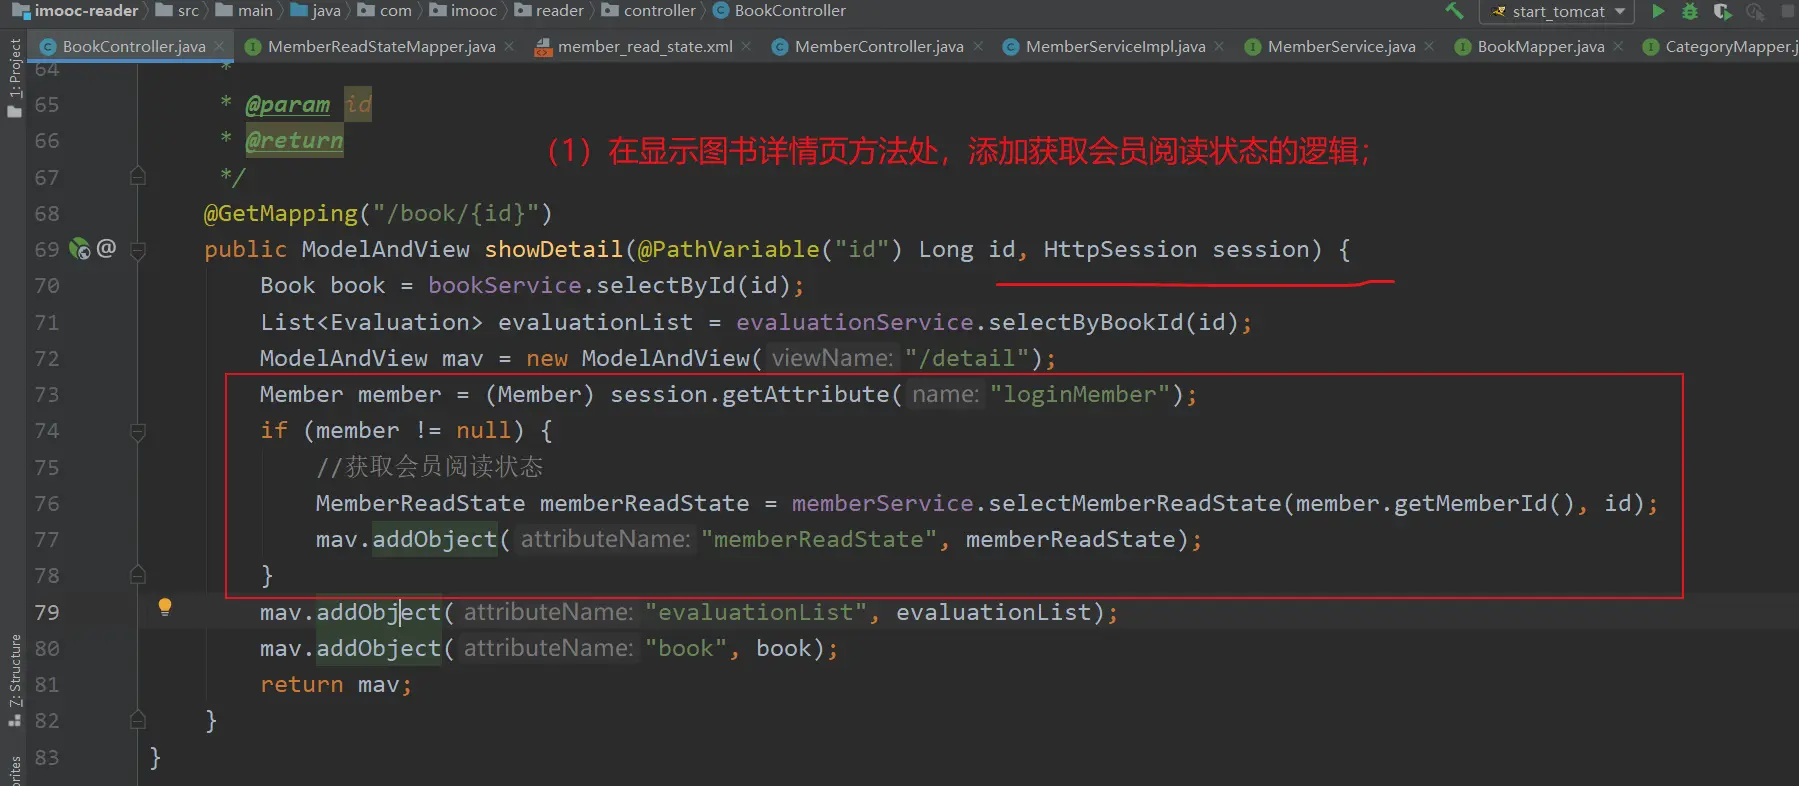This screenshot has width=1799, height=786.
Task: Click the BookController class breadcrumb
Action: pyautogui.click(x=780, y=11)
